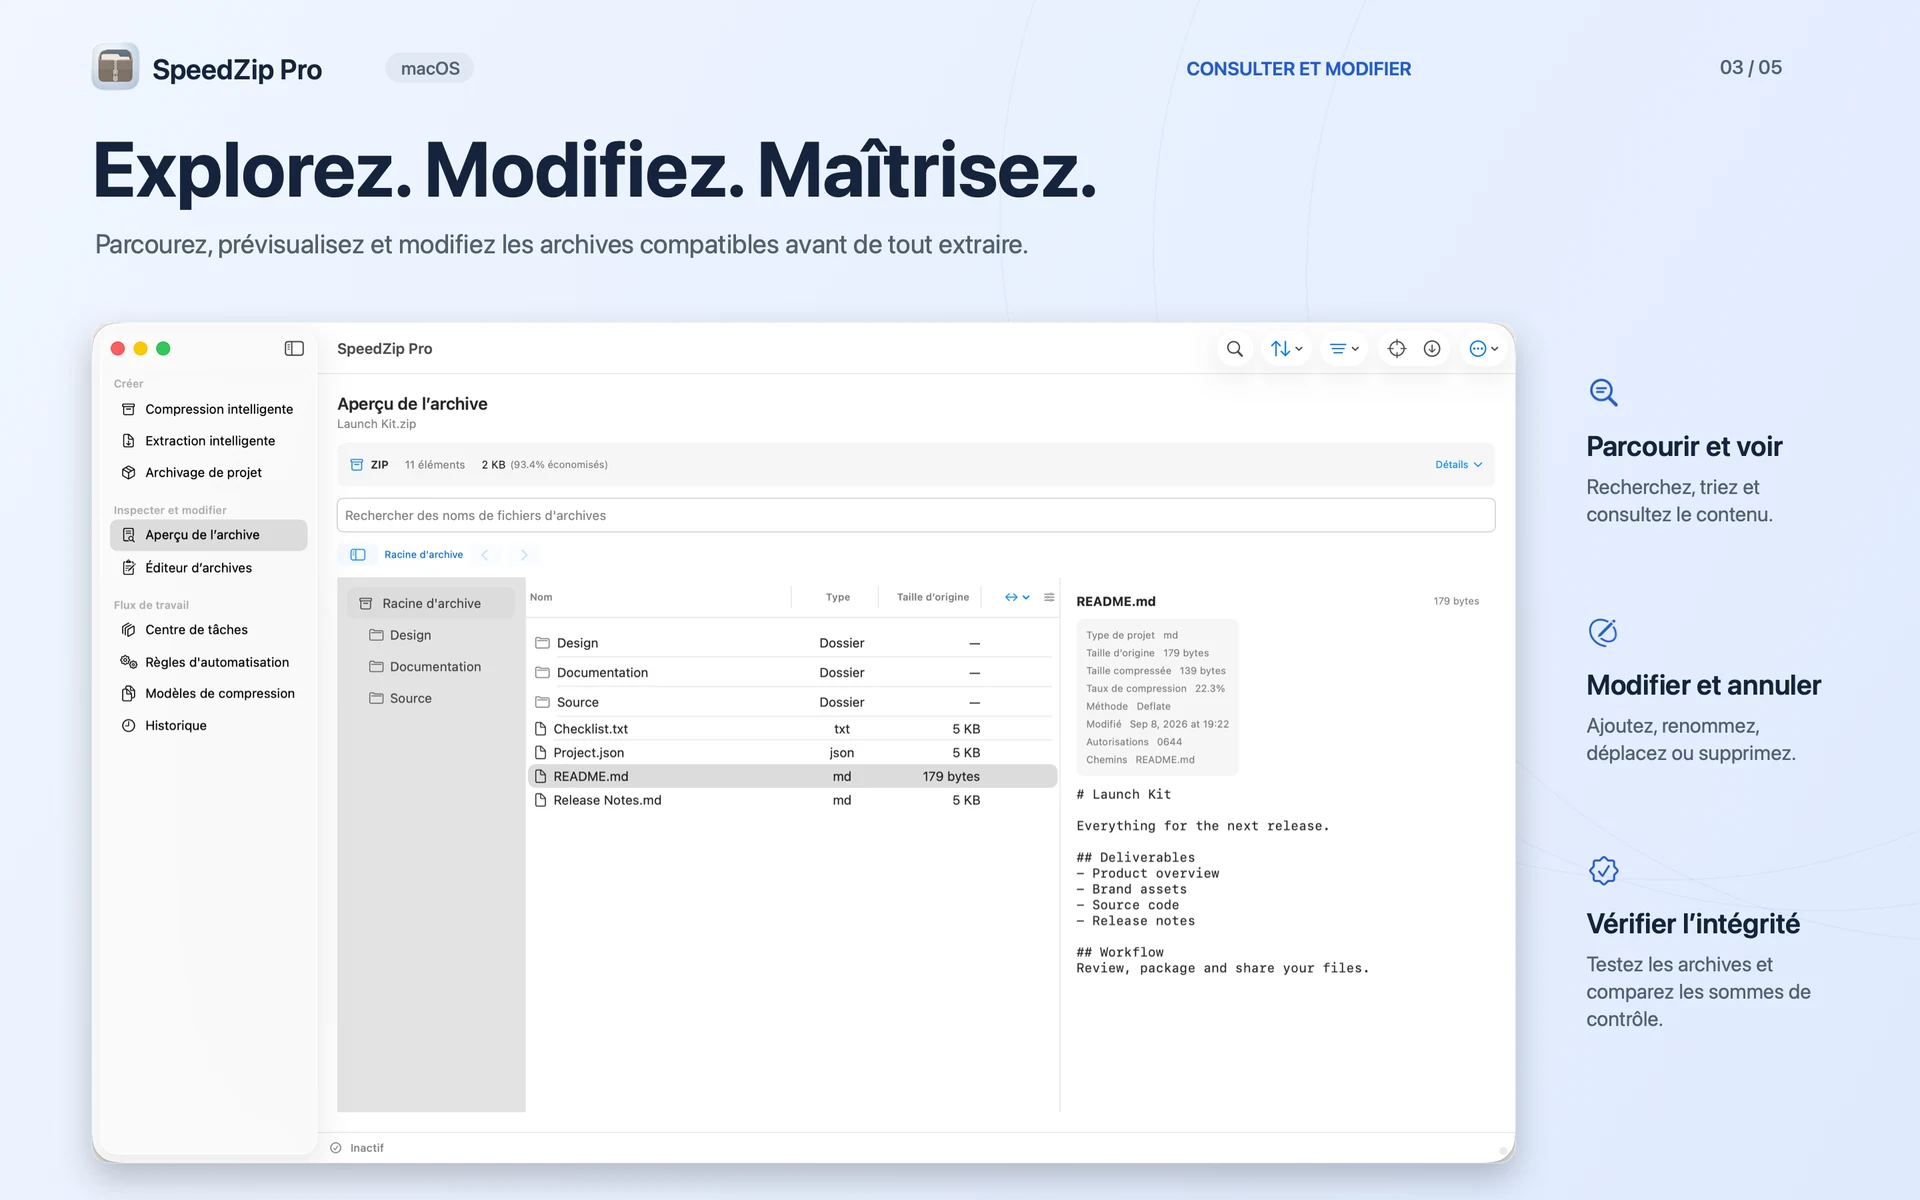Viewport: 1920px width, 1200px height.
Task: Click the SpeedZip Pro app logo
Action: click(115, 67)
